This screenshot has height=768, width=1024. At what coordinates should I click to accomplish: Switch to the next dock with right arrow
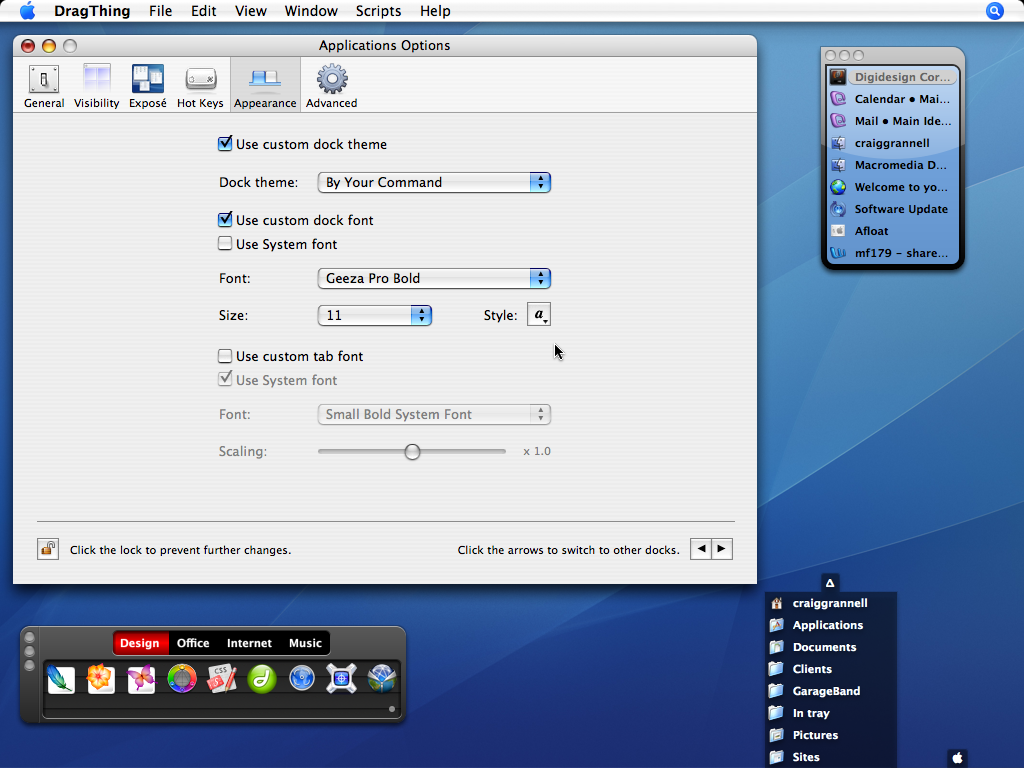click(x=722, y=549)
